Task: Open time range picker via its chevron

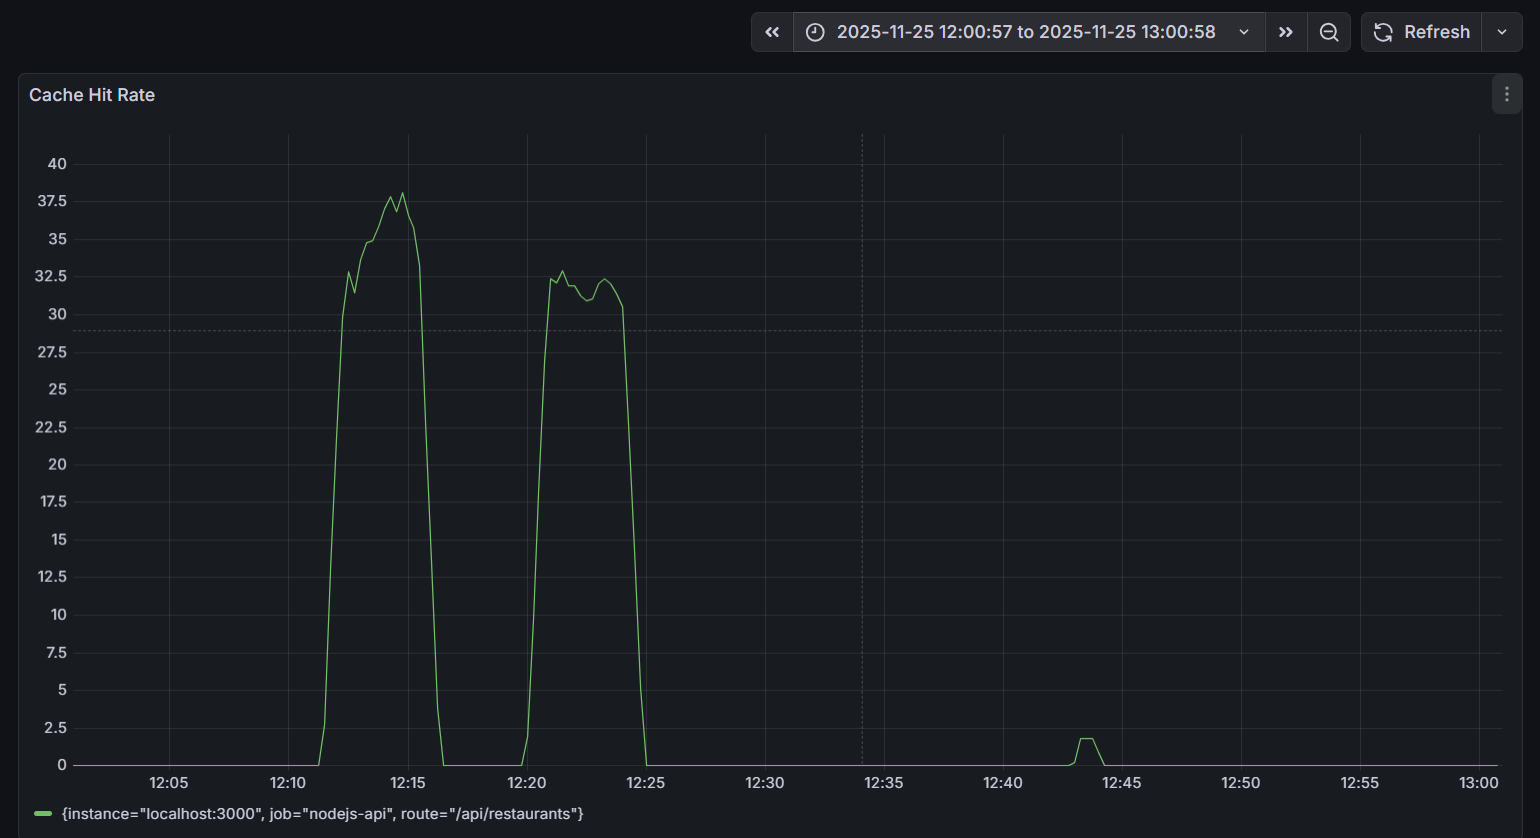Action: (x=1244, y=32)
